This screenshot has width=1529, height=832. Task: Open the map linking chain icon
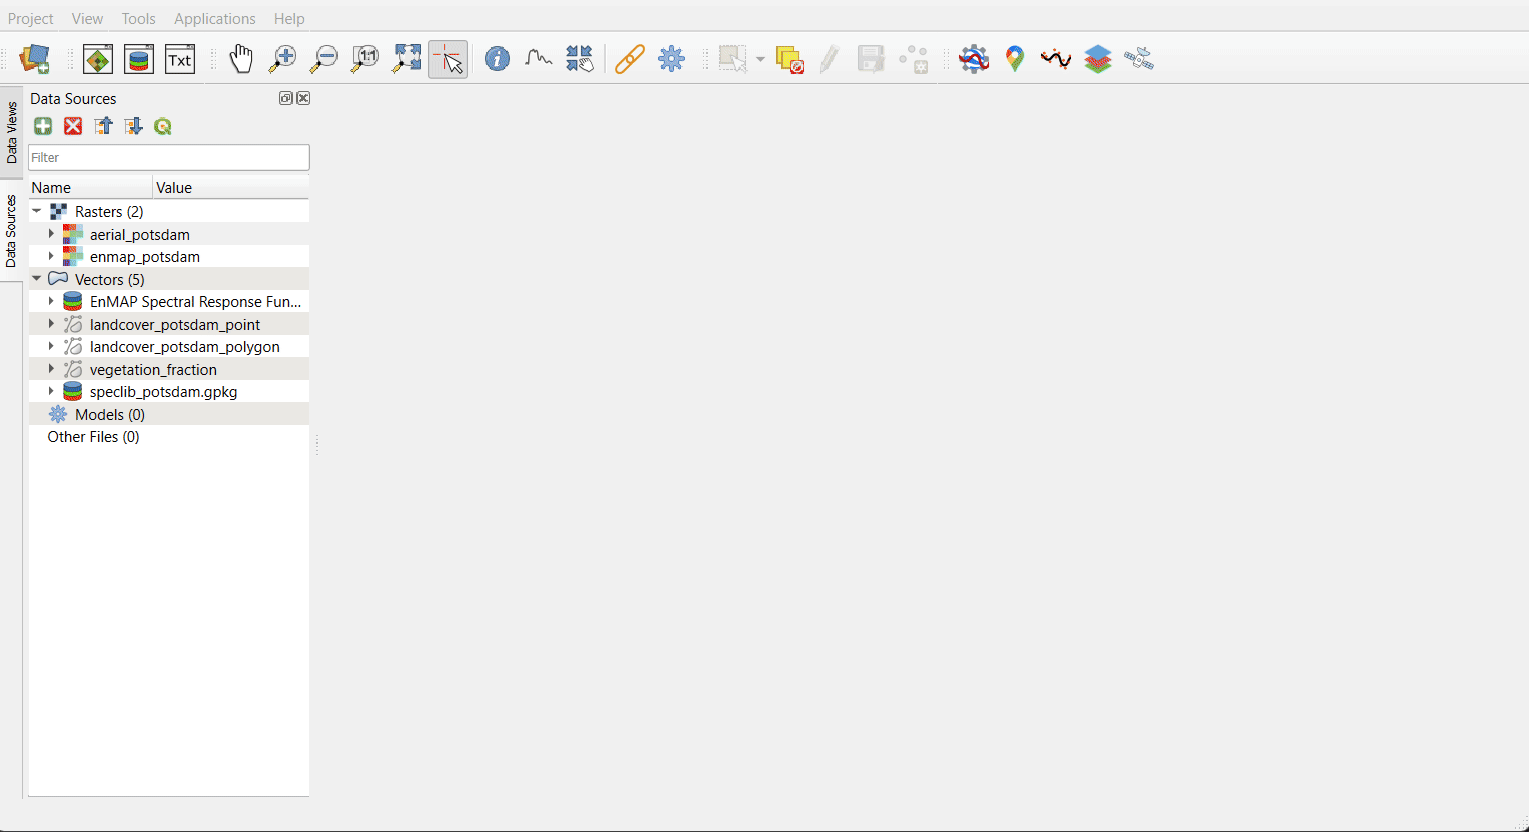(630, 60)
